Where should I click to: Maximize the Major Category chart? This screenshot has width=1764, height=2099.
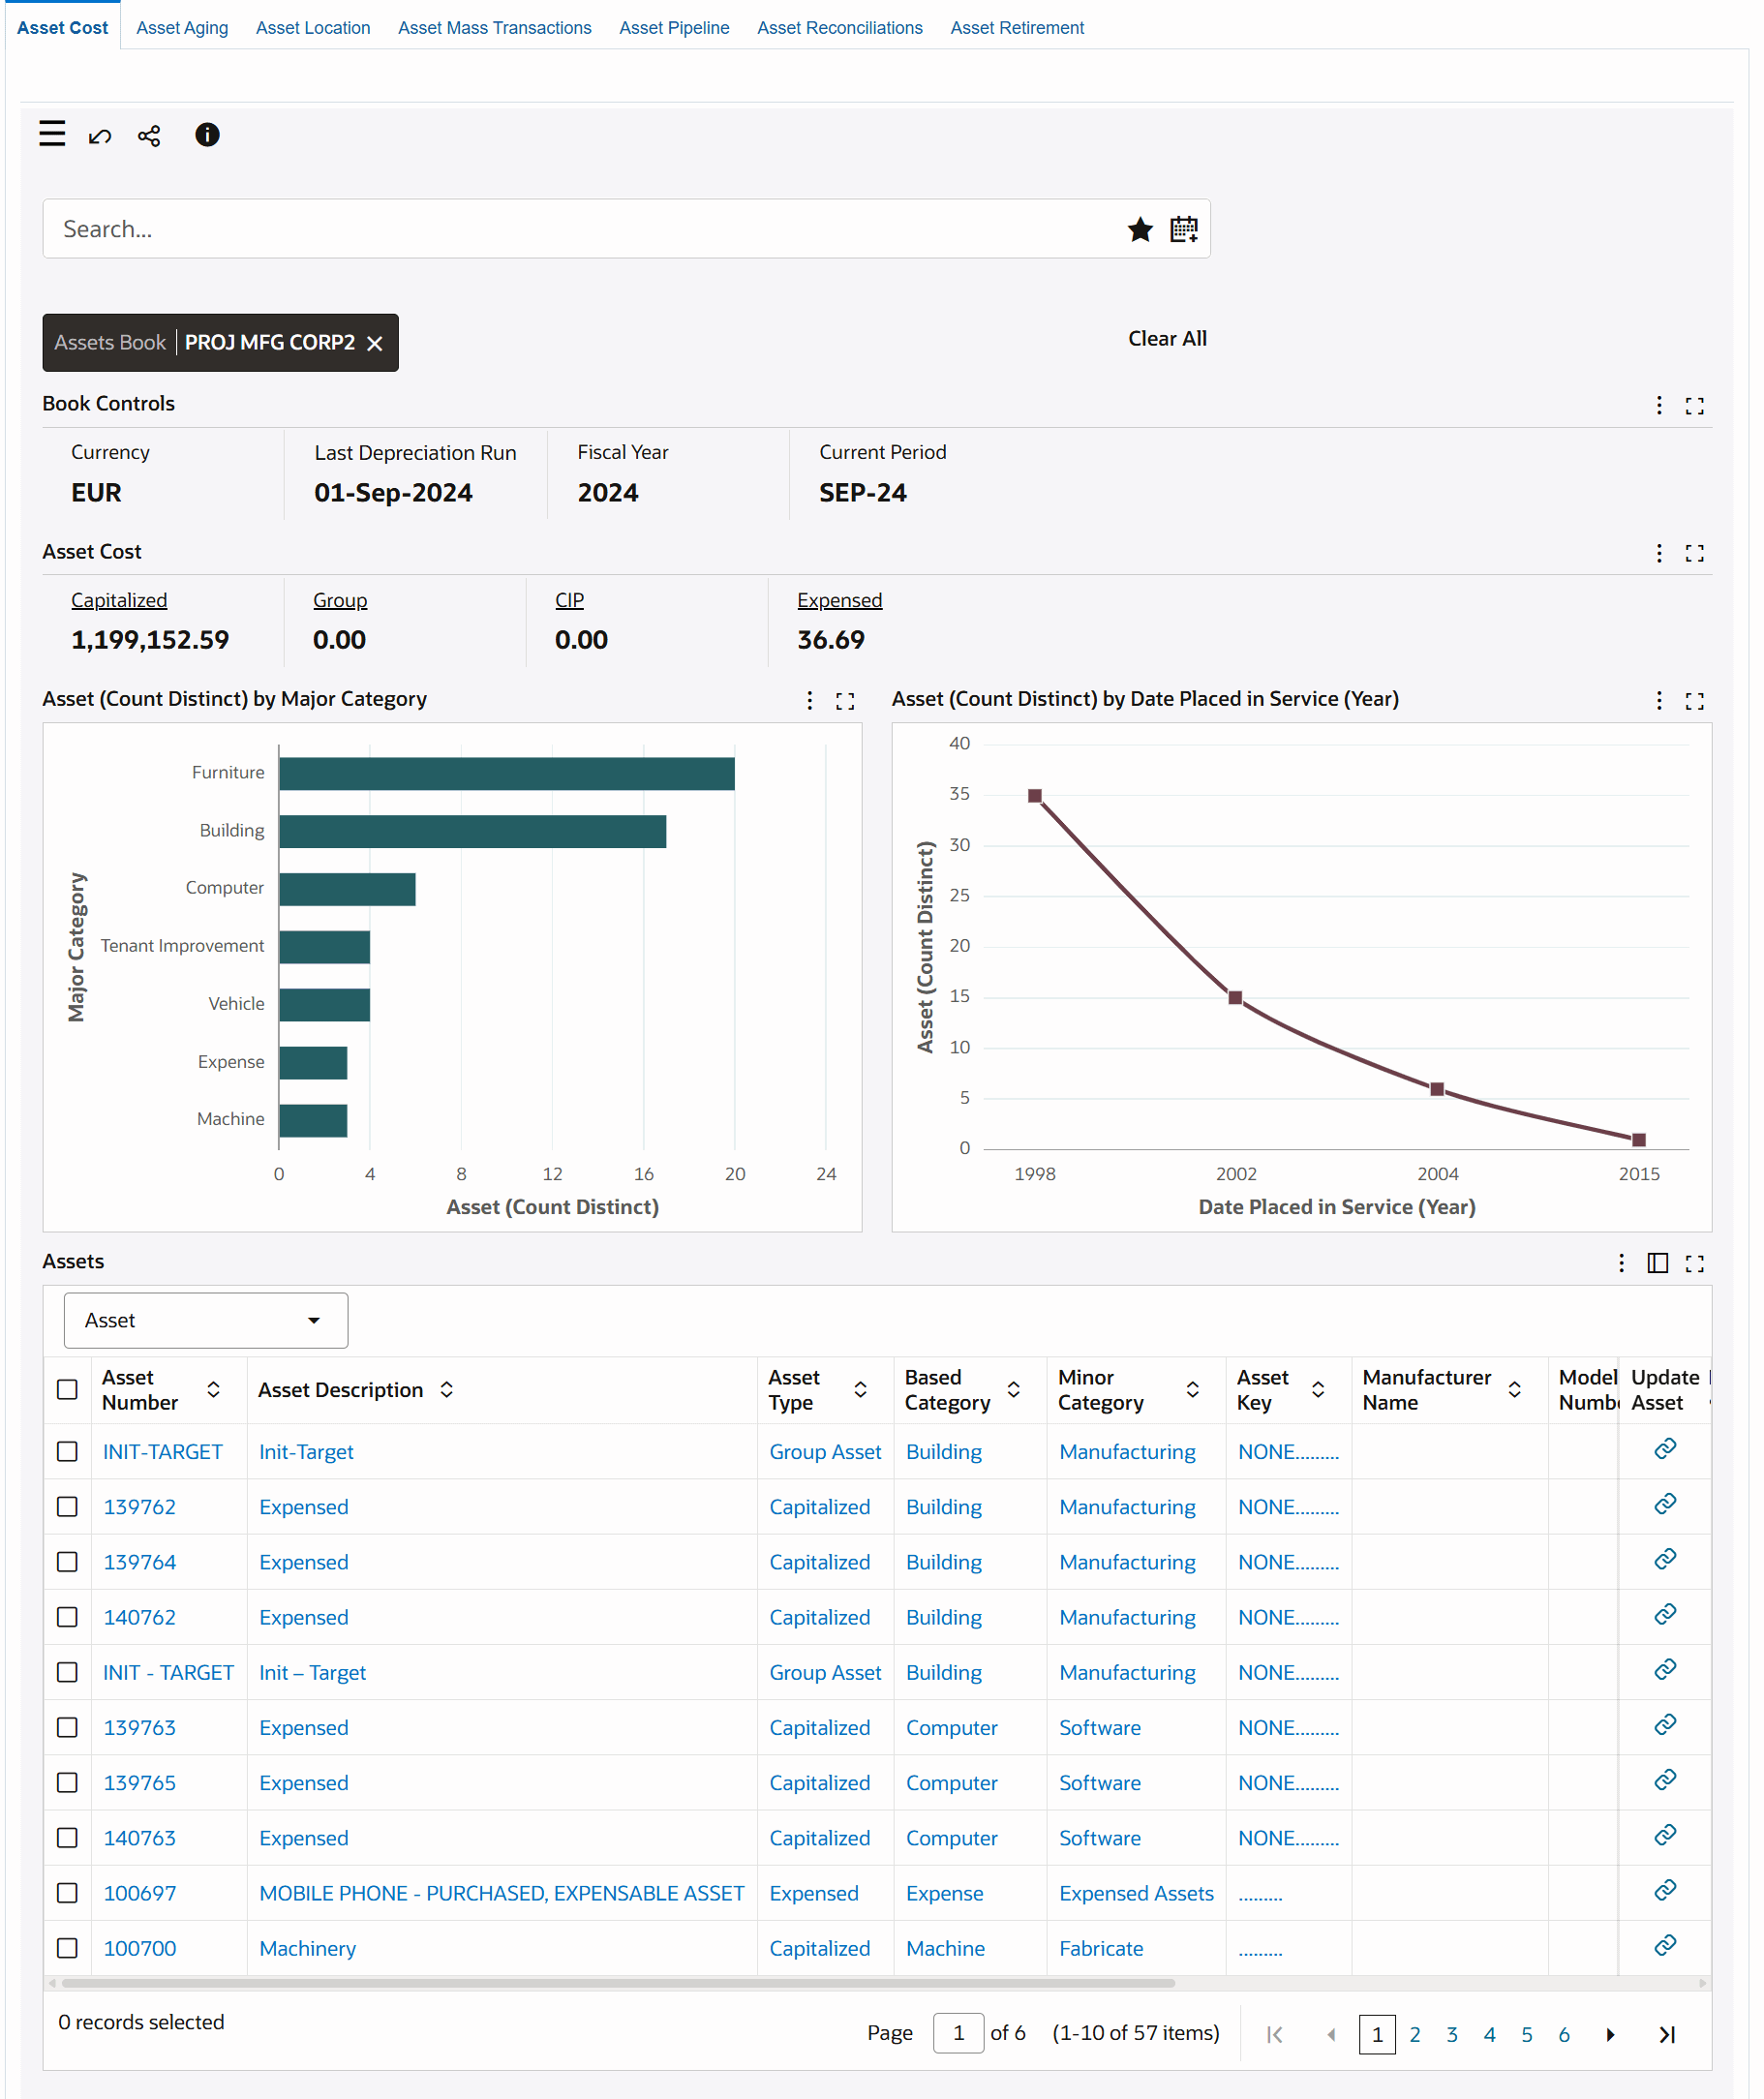pyautogui.click(x=845, y=700)
